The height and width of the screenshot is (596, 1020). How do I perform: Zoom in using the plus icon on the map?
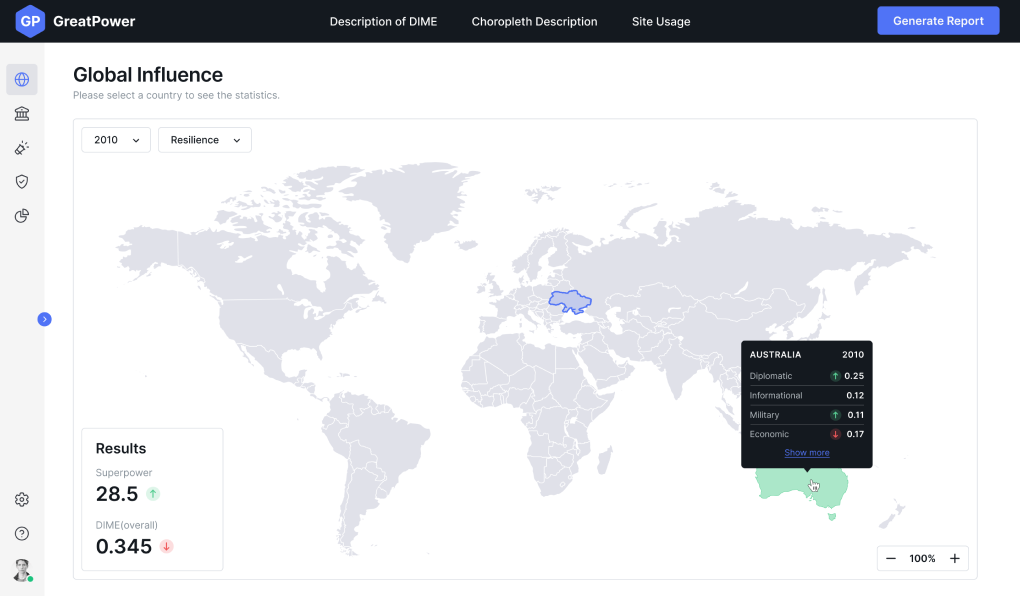click(x=954, y=558)
